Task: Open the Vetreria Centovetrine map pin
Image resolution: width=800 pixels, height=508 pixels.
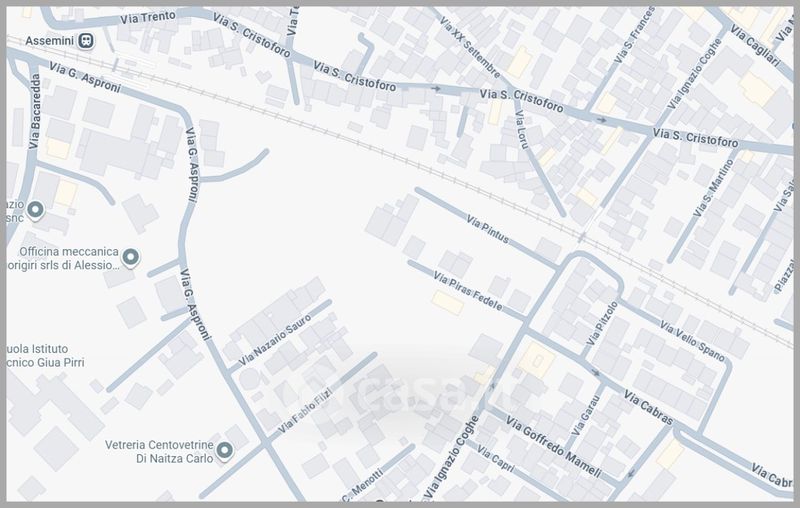Action: click(225, 451)
